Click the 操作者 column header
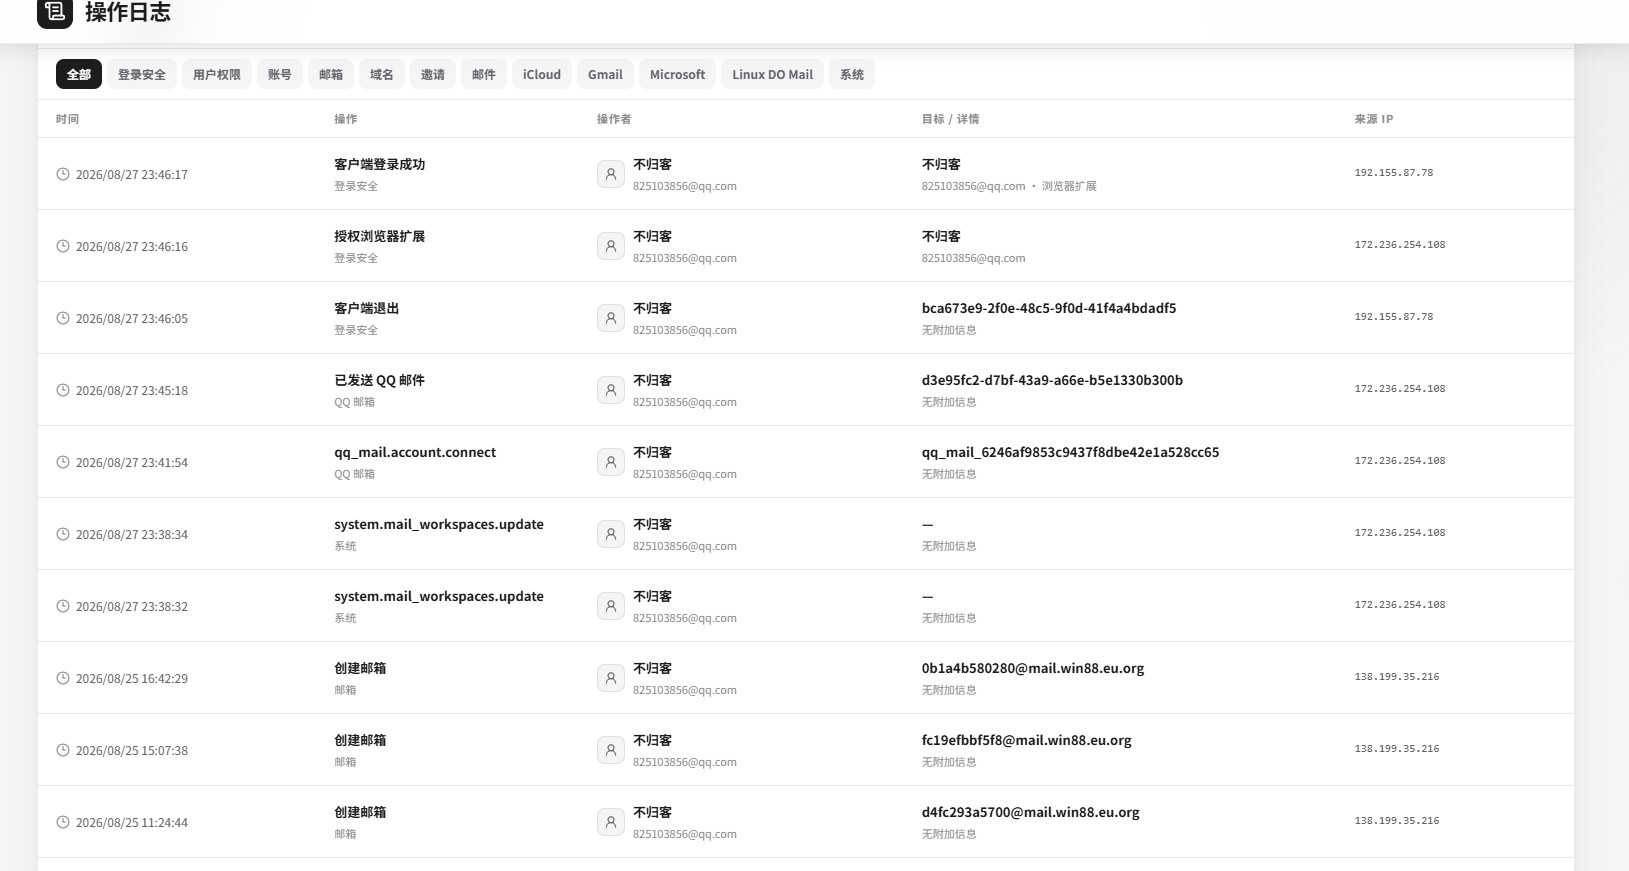The image size is (1629, 871). (614, 119)
